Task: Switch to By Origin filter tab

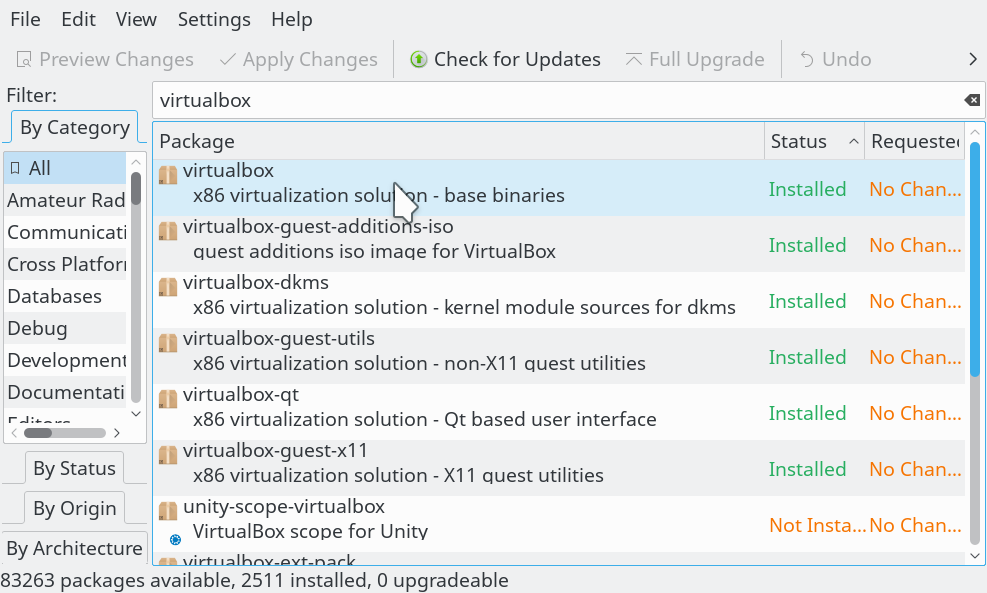Action: point(74,508)
